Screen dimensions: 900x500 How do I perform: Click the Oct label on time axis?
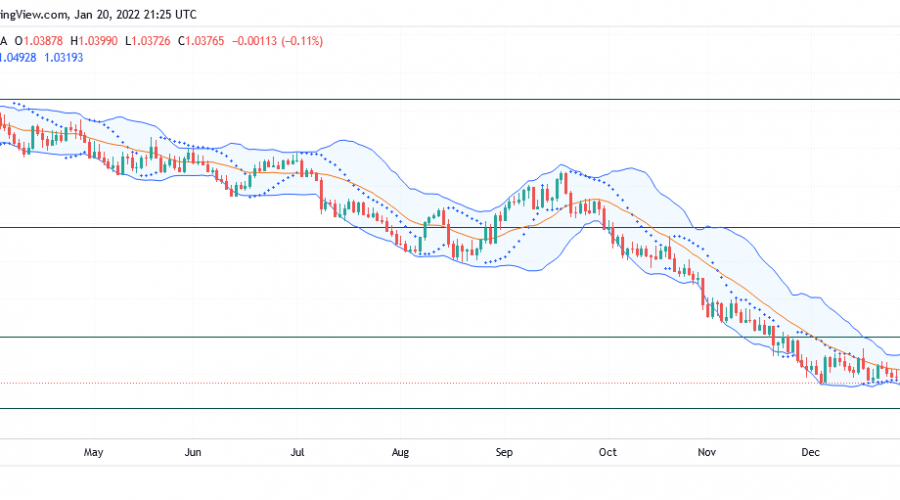click(x=608, y=452)
